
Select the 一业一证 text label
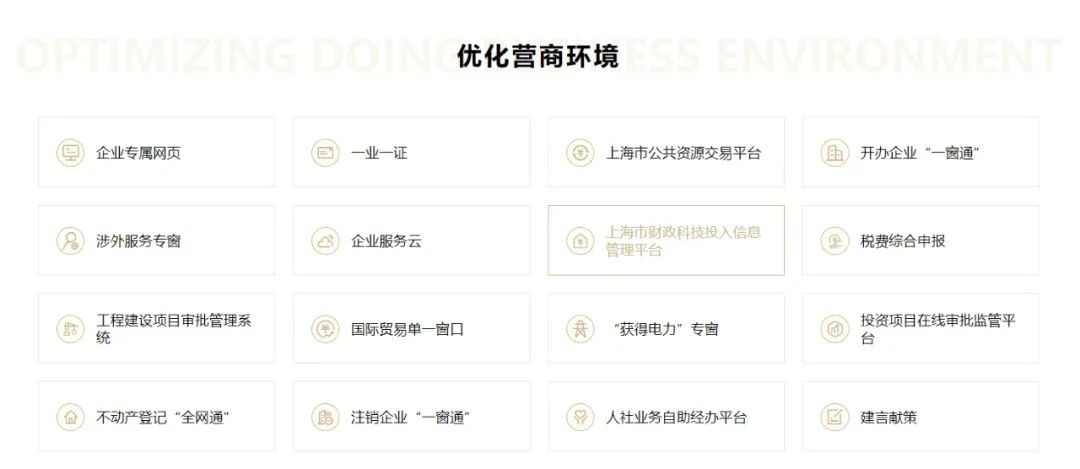[x=380, y=153]
